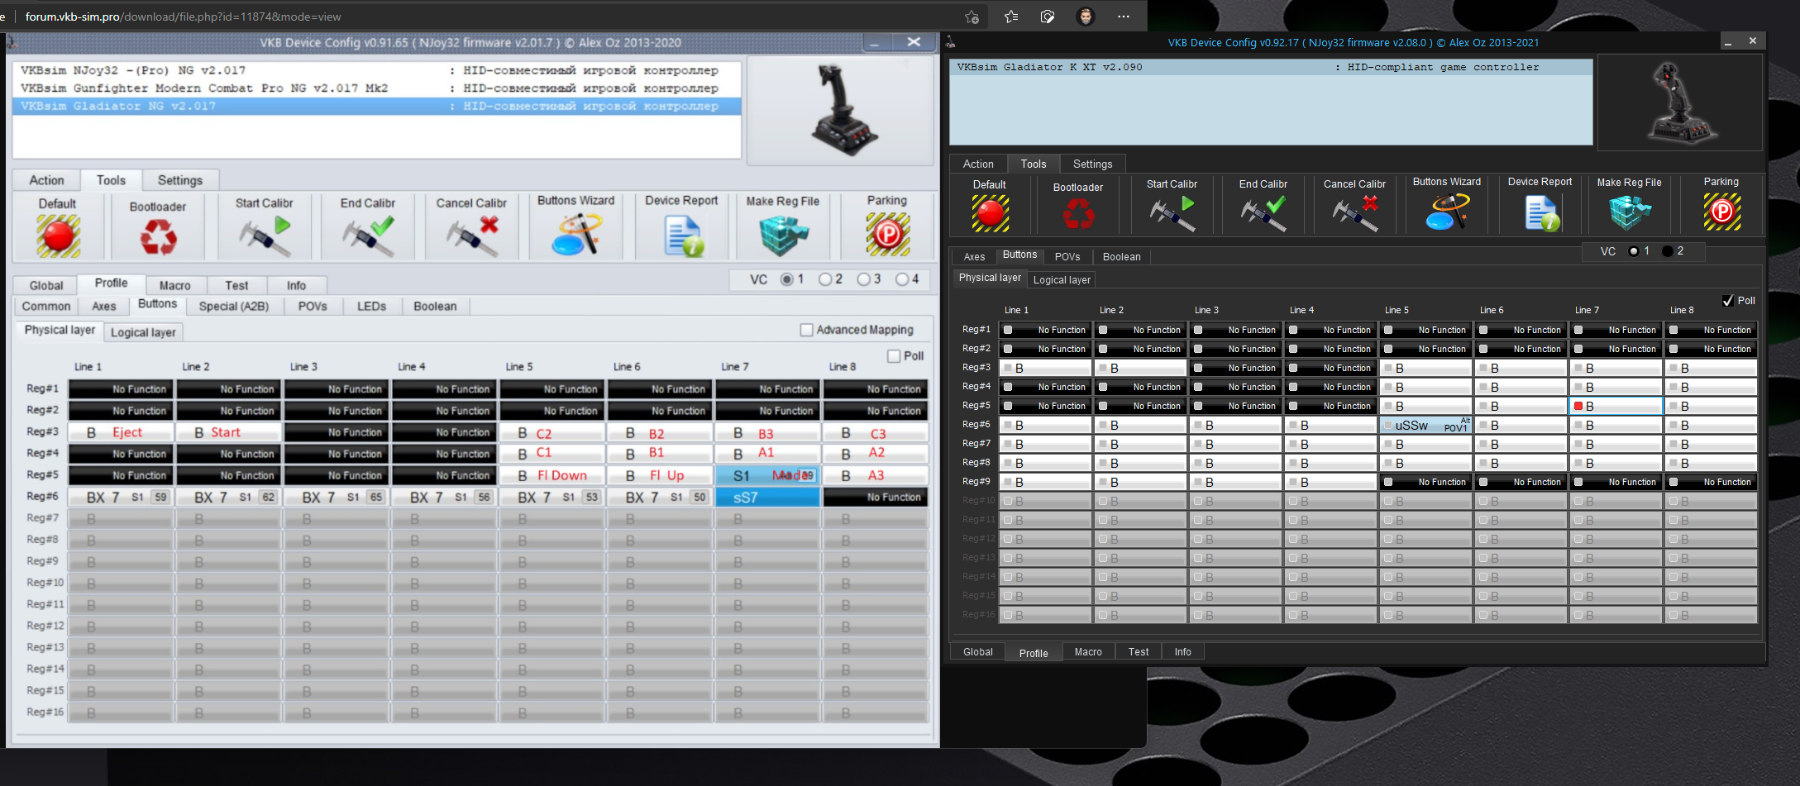Launch Buttons Wizard in dark right window
Viewport: 1800px width, 786px height.
point(1447,211)
